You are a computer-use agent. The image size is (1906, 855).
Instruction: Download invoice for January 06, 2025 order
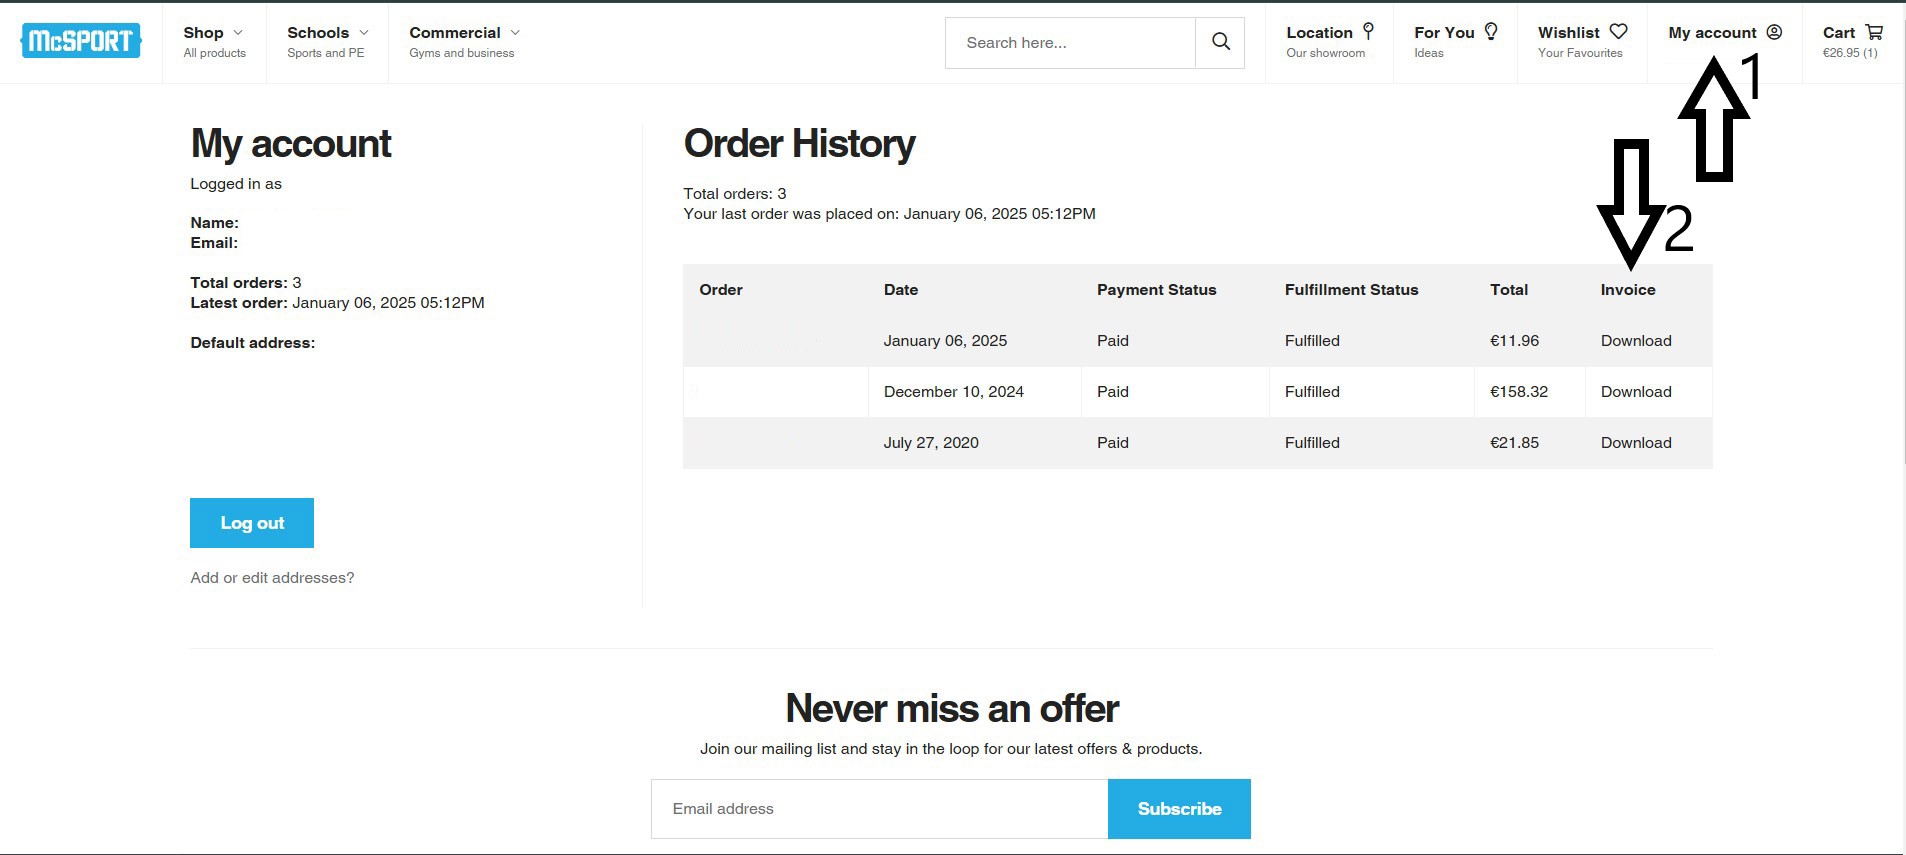click(1636, 341)
